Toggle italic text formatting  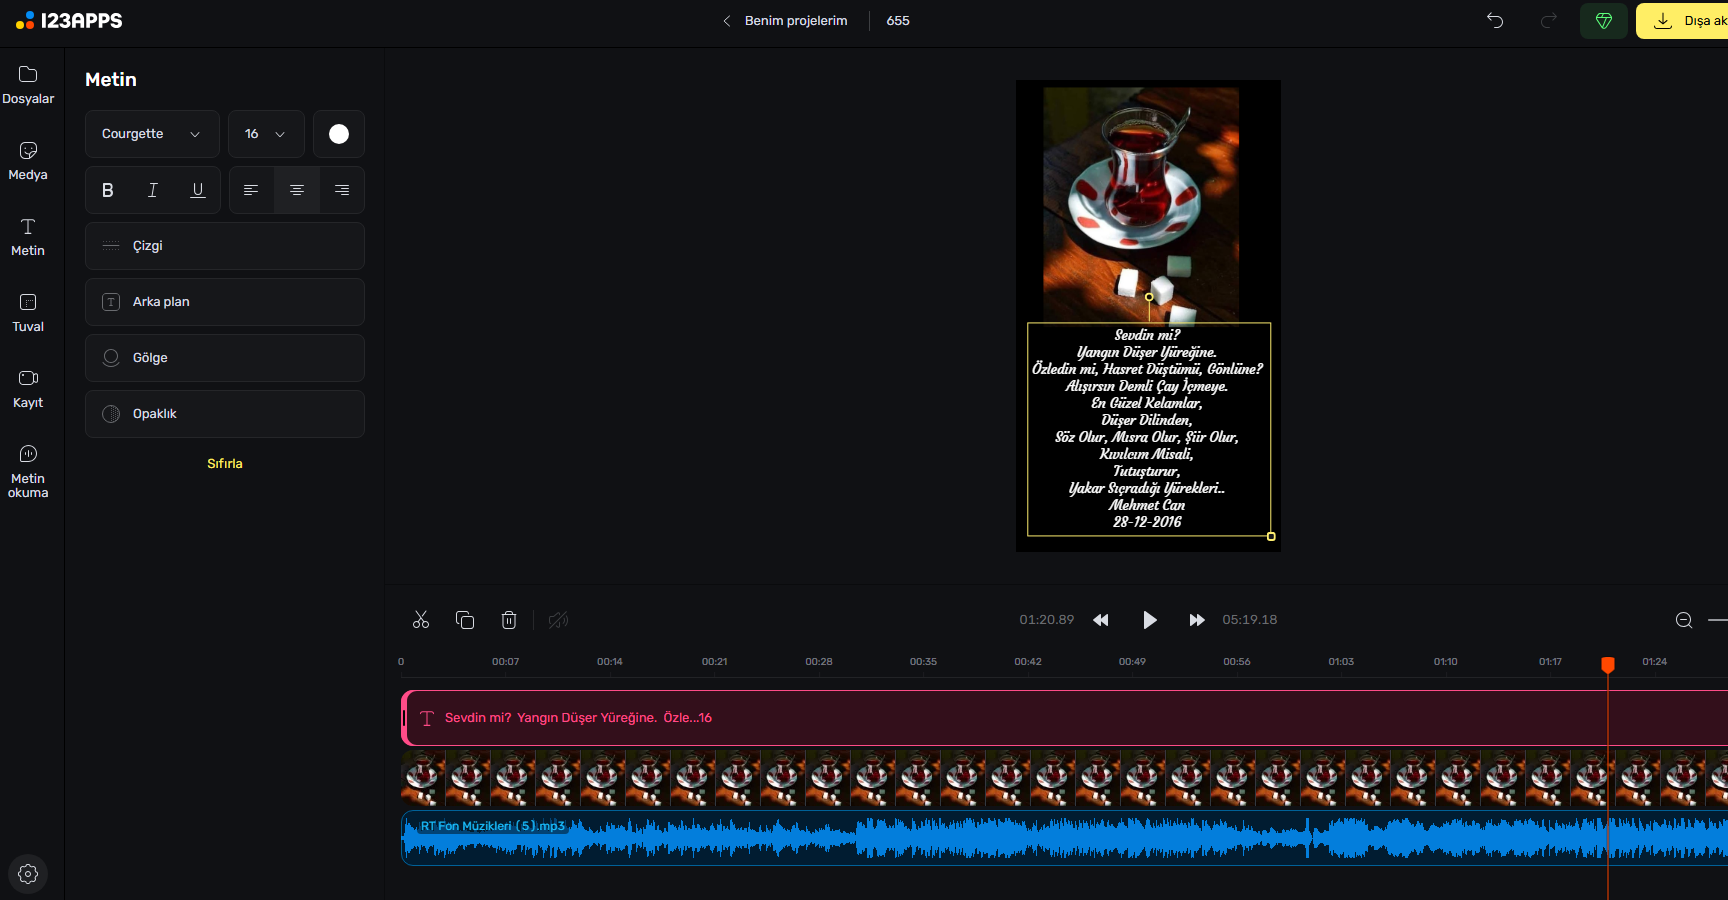point(153,190)
